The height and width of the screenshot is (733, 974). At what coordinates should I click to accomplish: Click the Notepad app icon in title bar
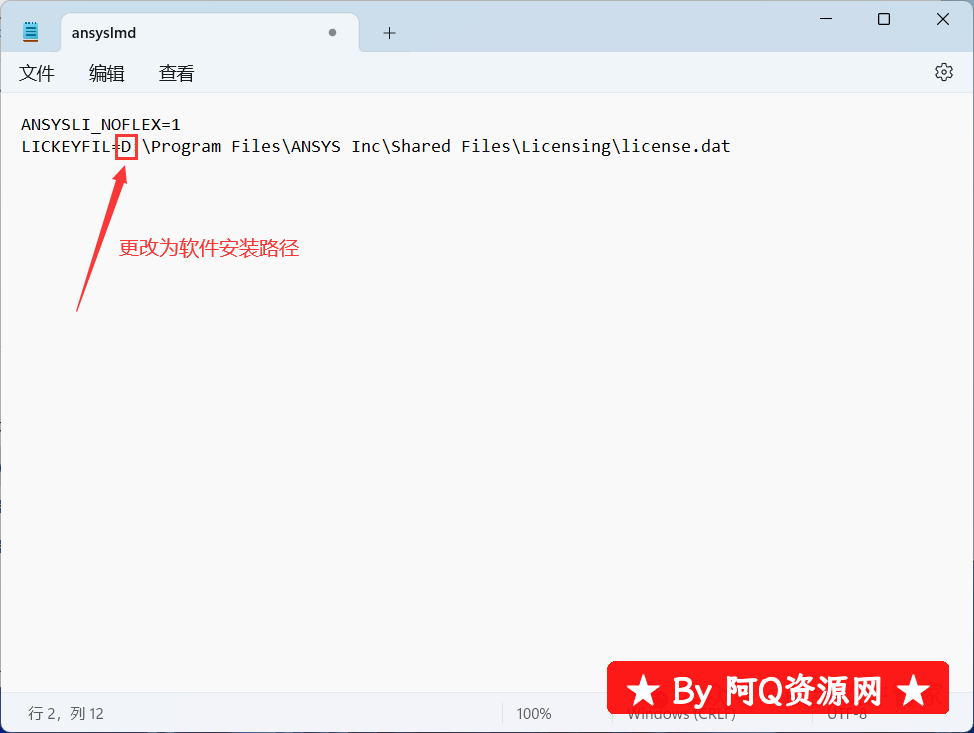[30, 32]
